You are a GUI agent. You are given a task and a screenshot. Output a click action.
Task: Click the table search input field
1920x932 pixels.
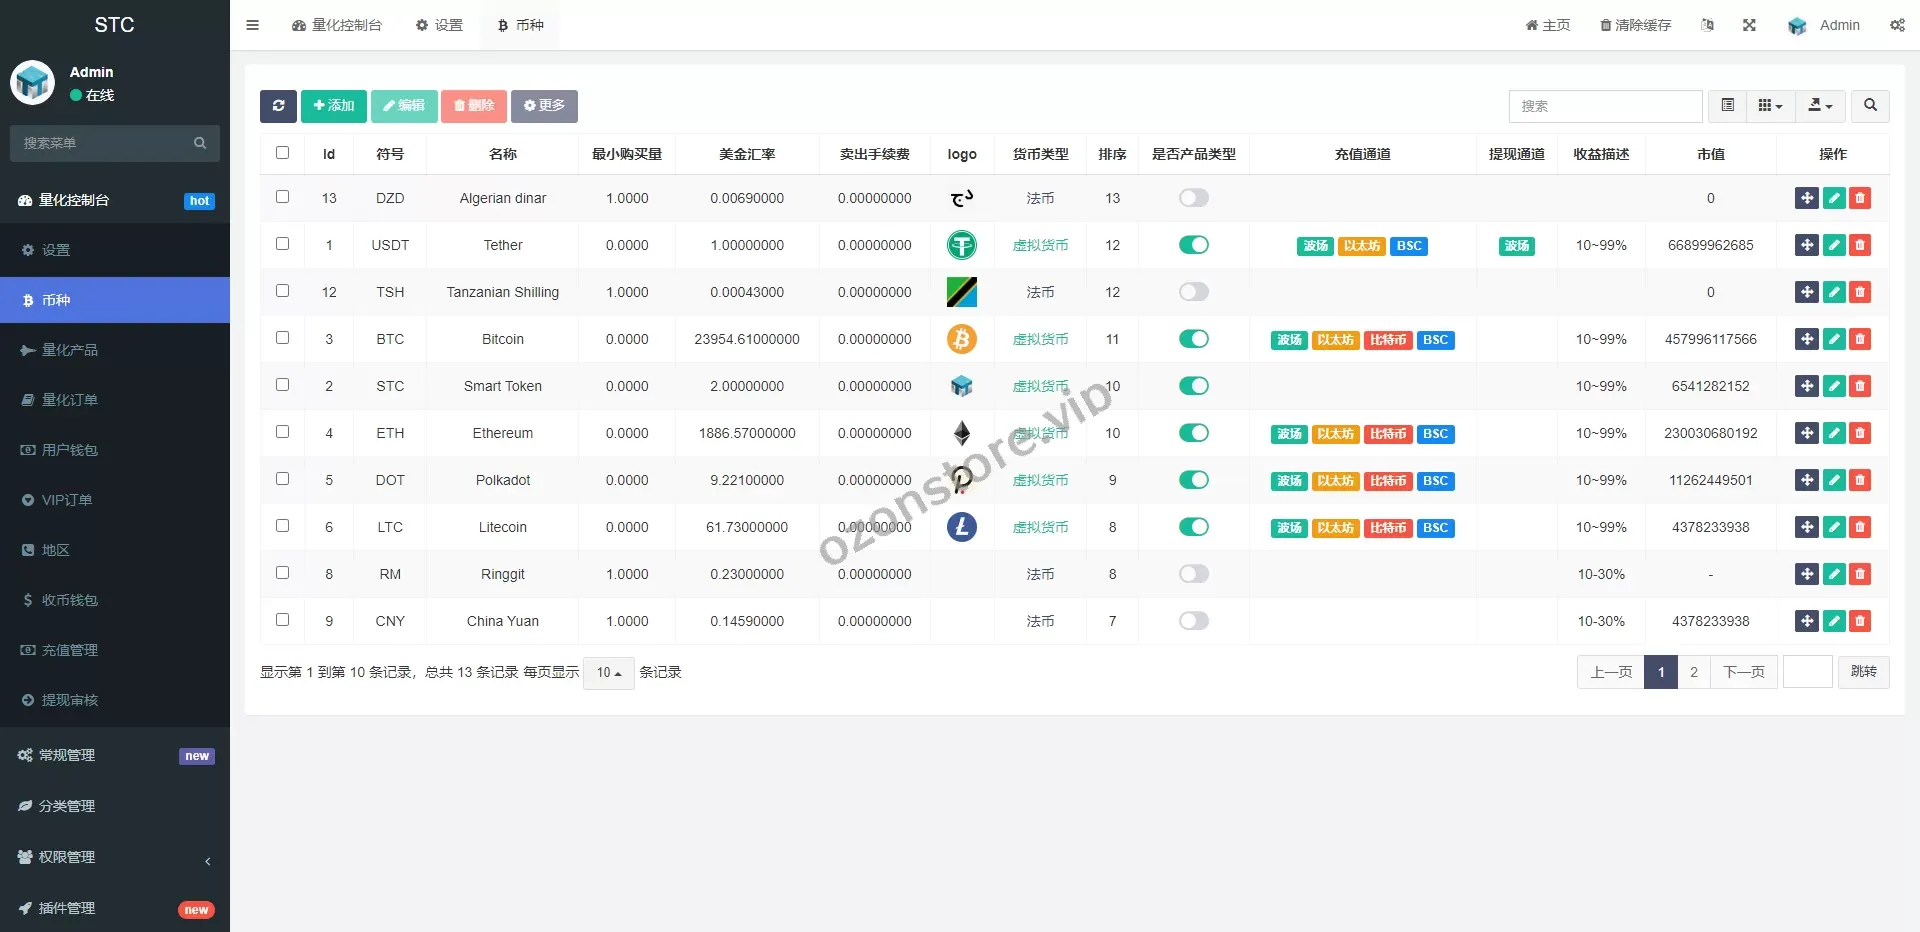(1604, 106)
